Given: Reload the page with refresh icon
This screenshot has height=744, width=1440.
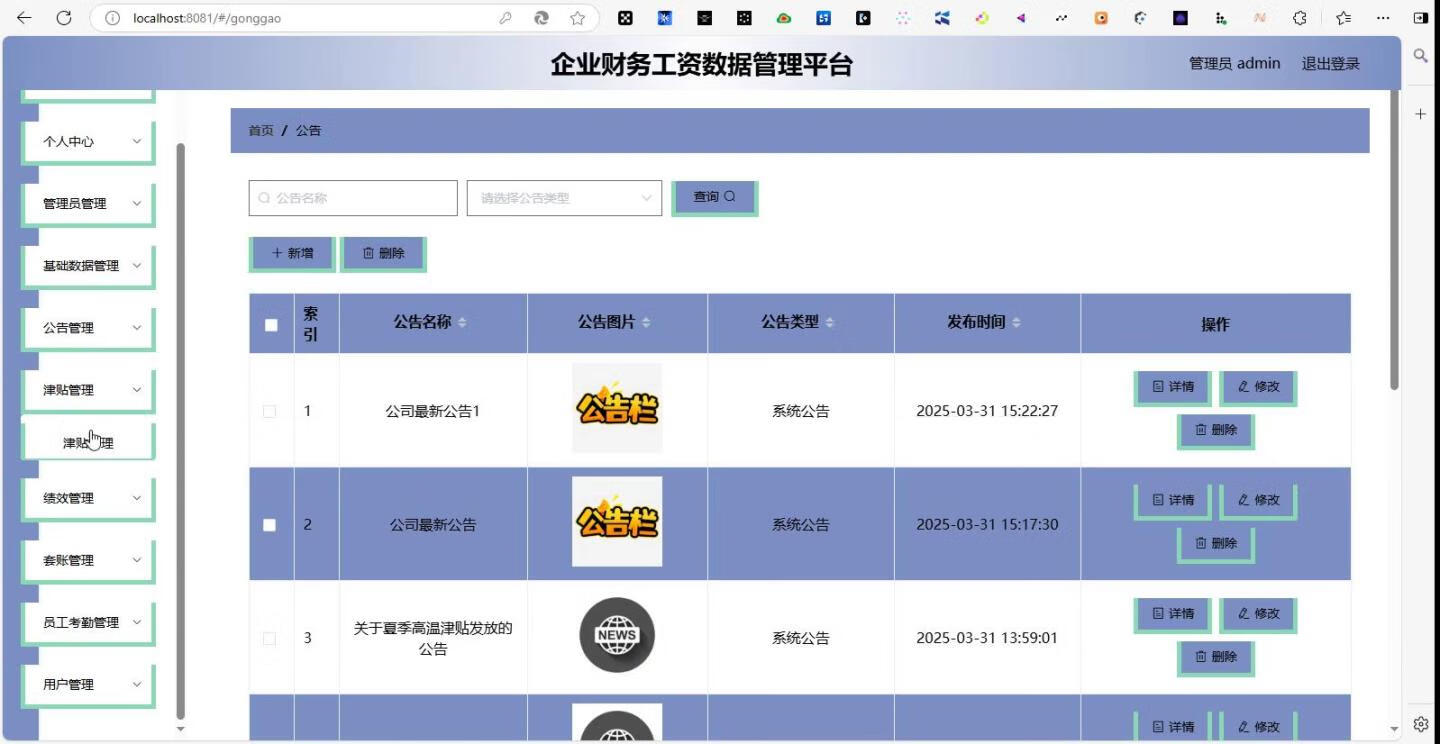Looking at the screenshot, I should pos(64,18).
